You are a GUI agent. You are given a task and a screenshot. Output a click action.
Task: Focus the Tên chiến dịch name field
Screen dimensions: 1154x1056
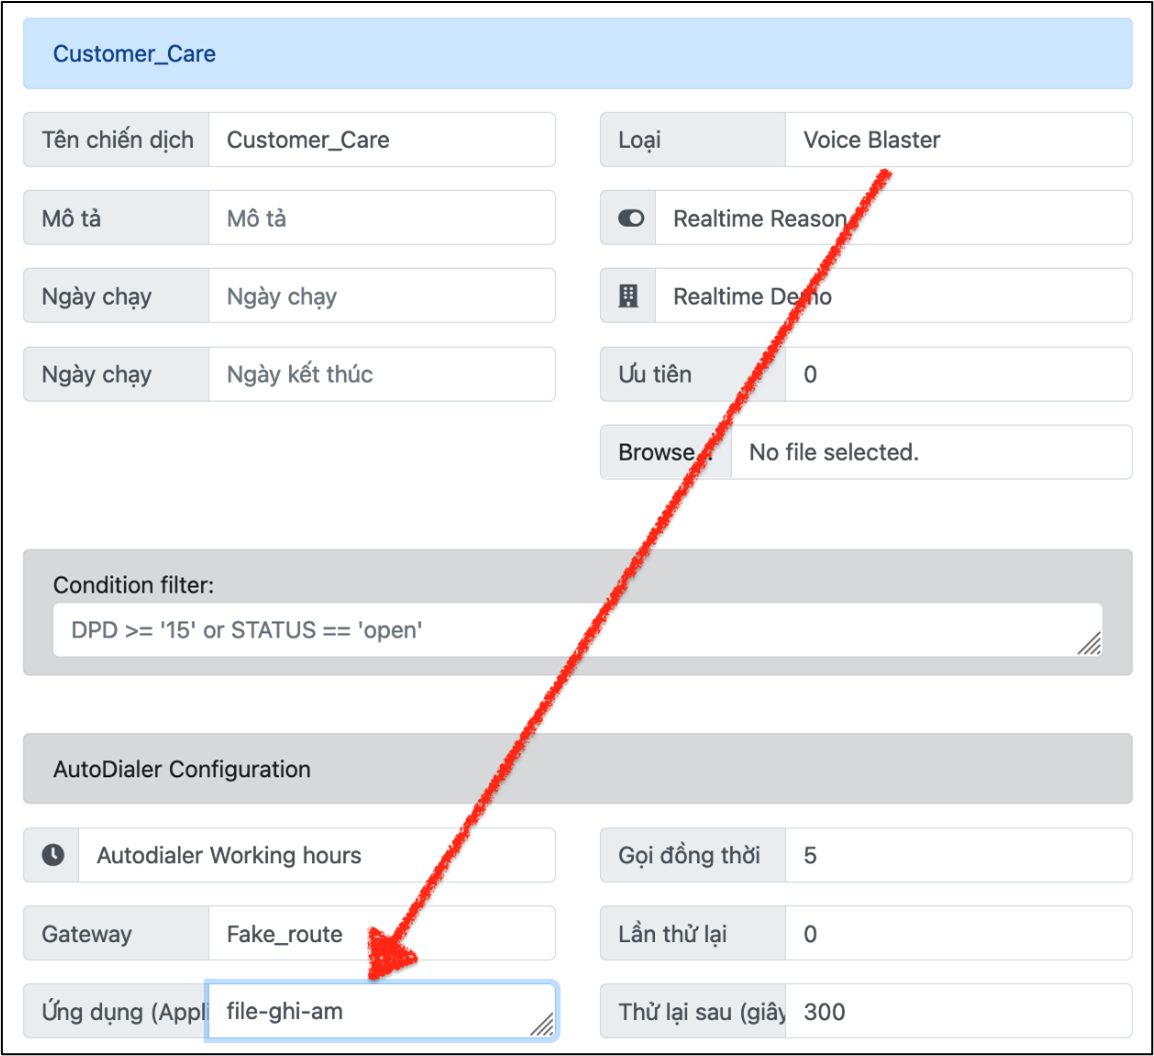(380, 140)
